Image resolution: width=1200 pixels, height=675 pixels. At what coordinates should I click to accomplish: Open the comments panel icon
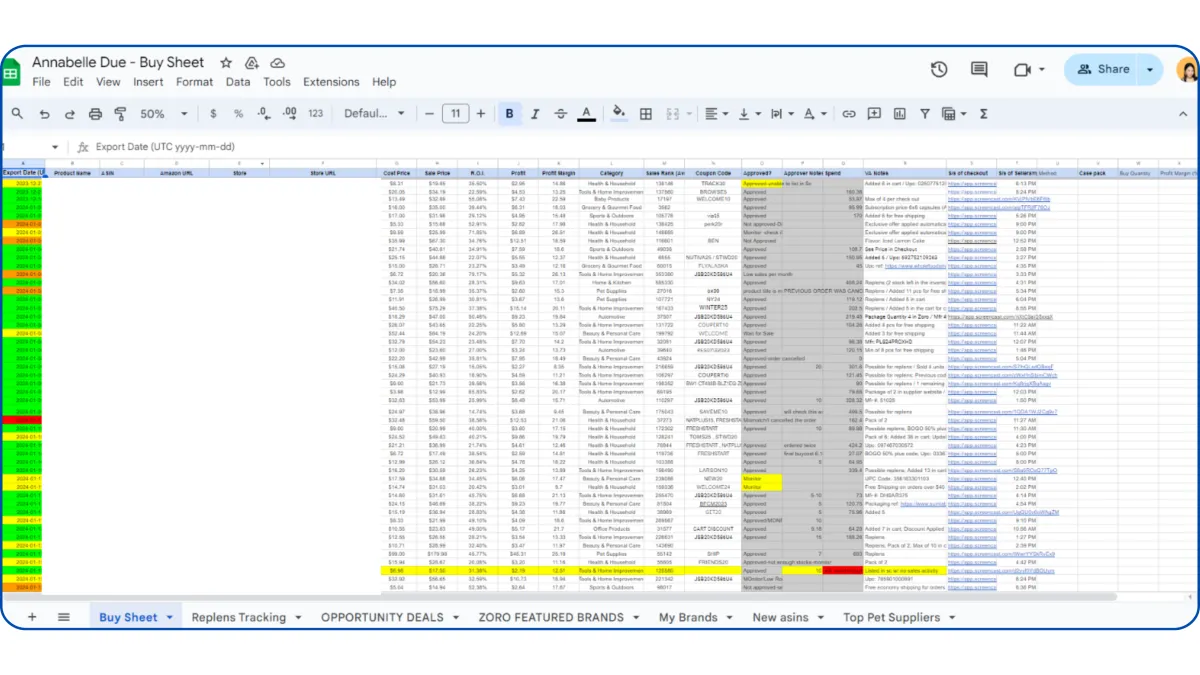979,69
